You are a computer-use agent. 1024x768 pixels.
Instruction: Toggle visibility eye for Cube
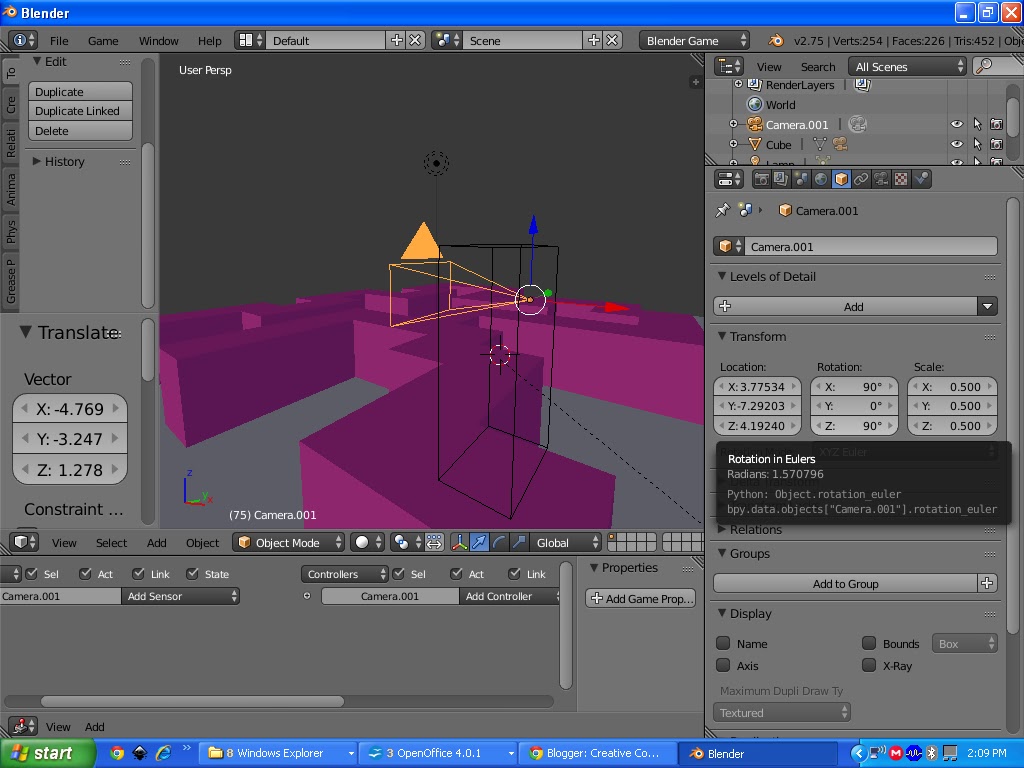tap(957, 144)
